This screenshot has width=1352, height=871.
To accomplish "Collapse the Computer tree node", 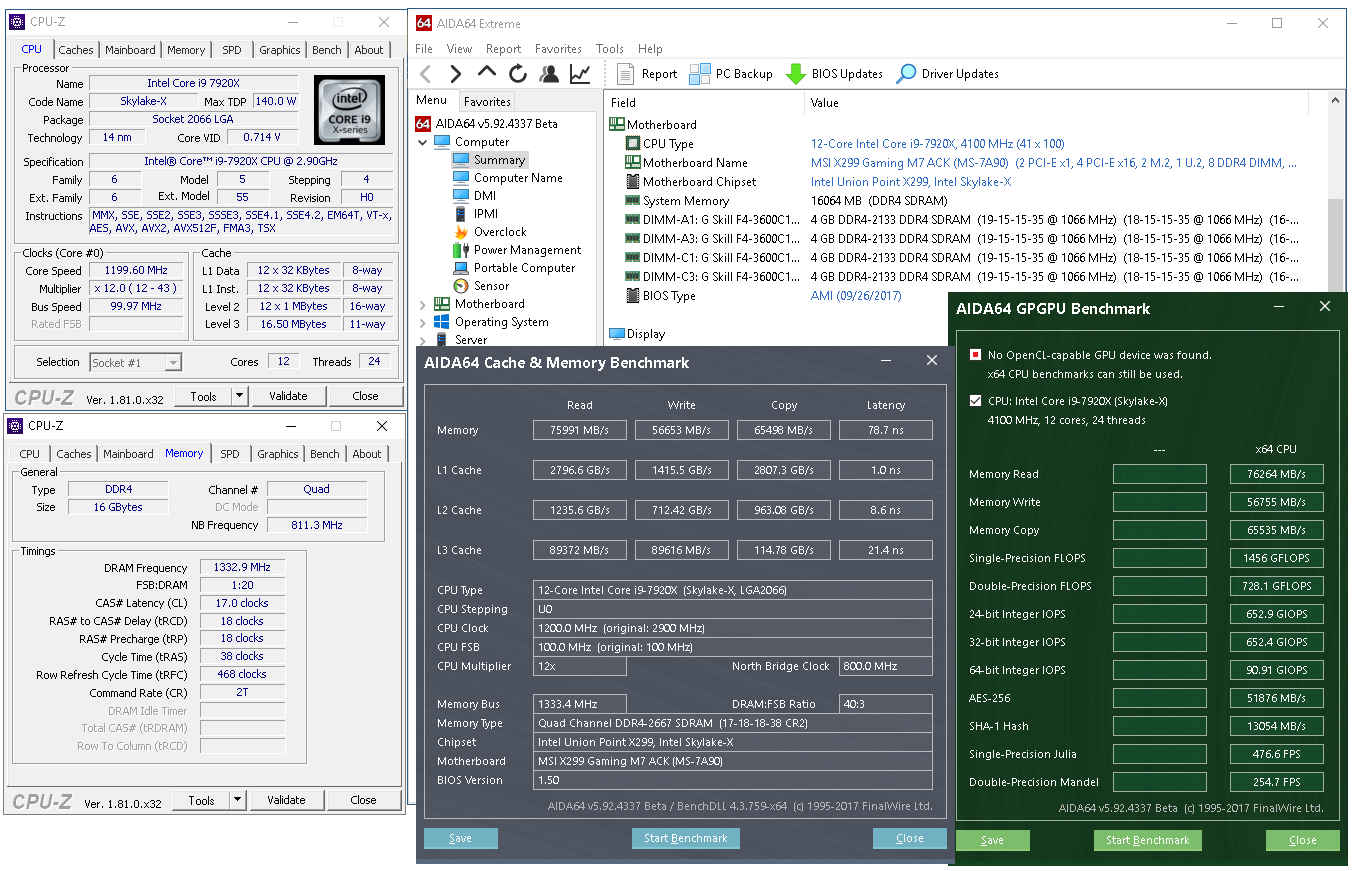I will [423, 142].
